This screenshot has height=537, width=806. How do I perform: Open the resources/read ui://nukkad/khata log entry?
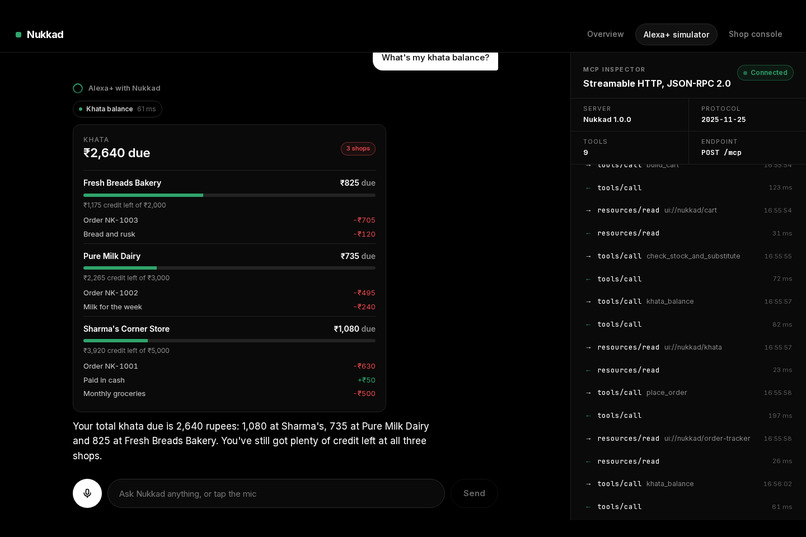click(688, 347)
